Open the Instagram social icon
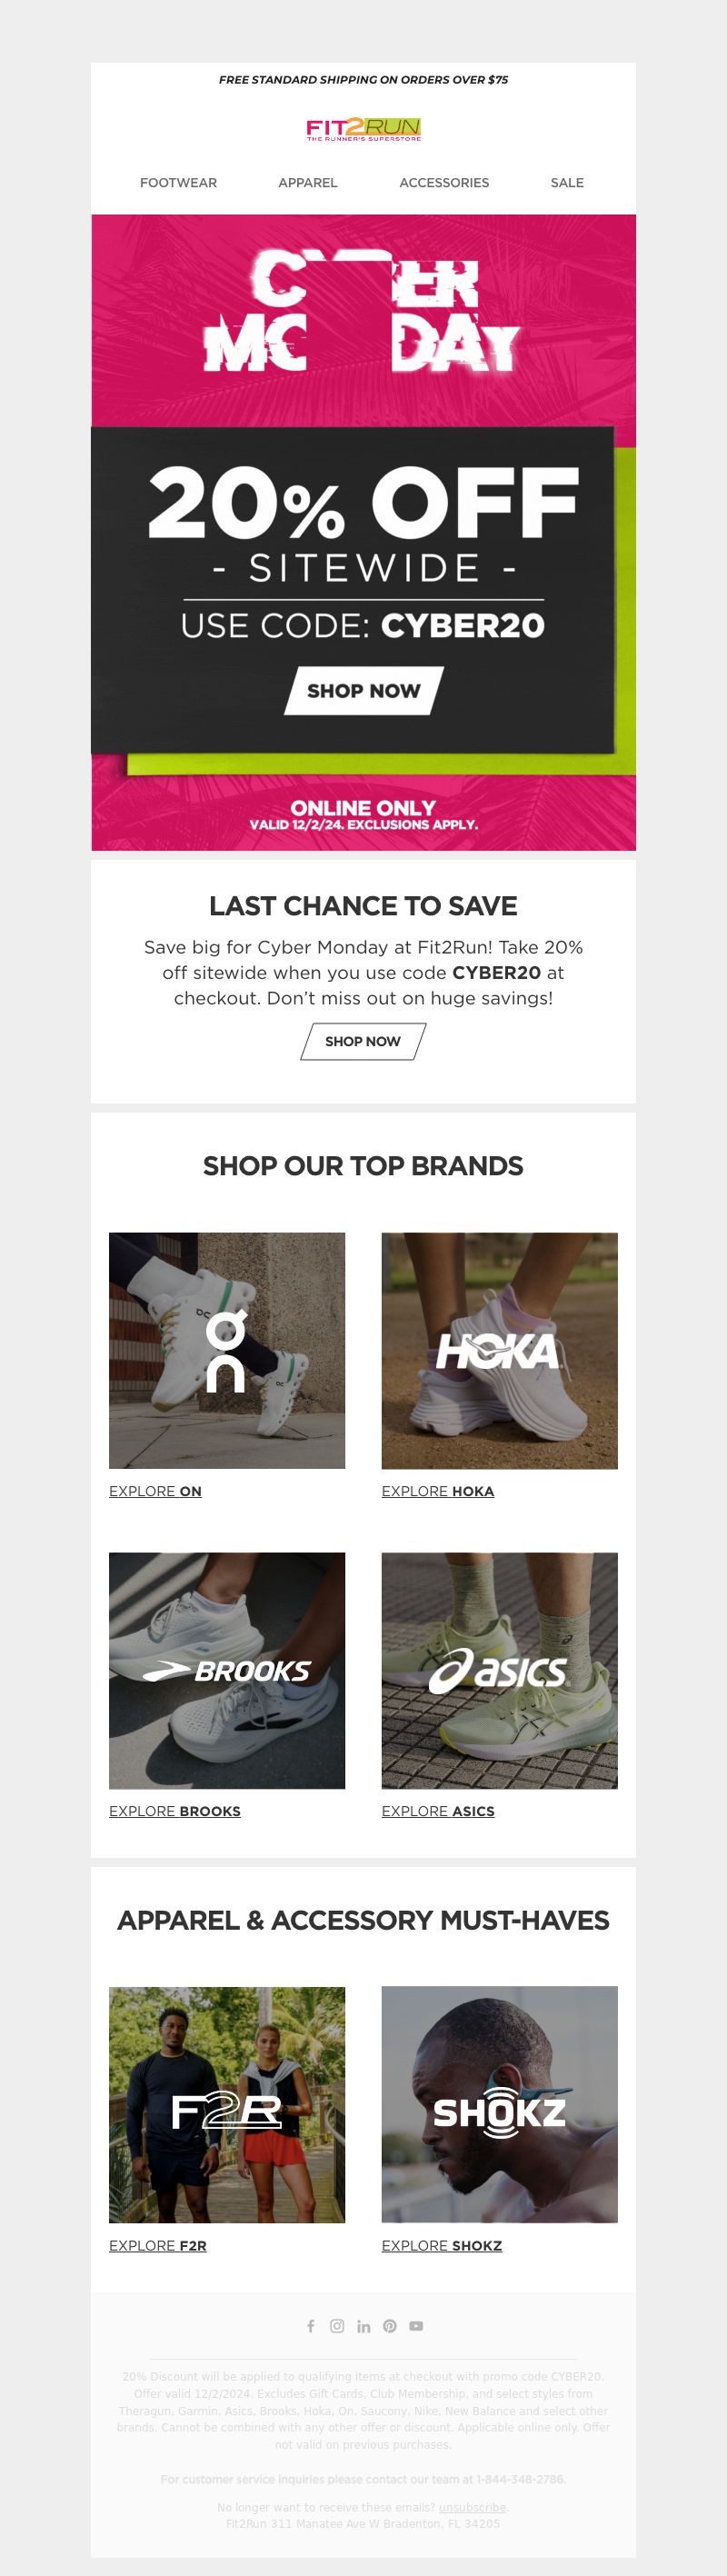 coord(337,2325)
